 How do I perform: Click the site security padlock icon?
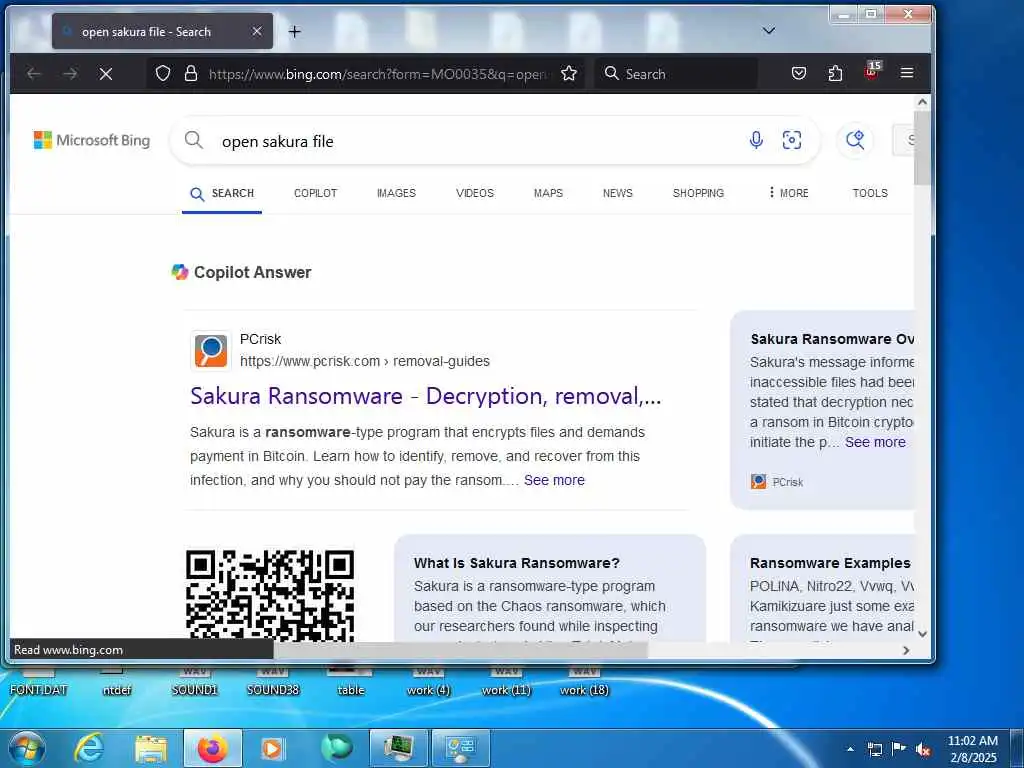(x=191, y=74)
